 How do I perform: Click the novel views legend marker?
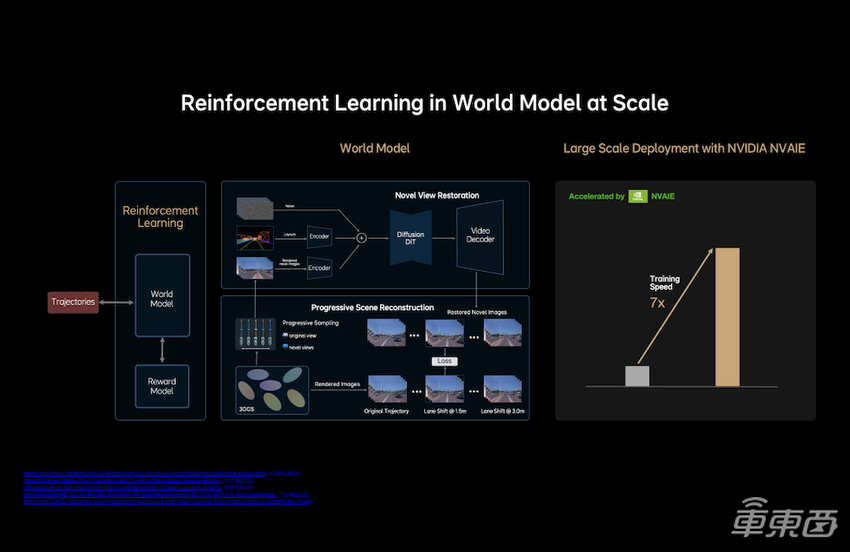pyautogui.click(x=288, y=346)
